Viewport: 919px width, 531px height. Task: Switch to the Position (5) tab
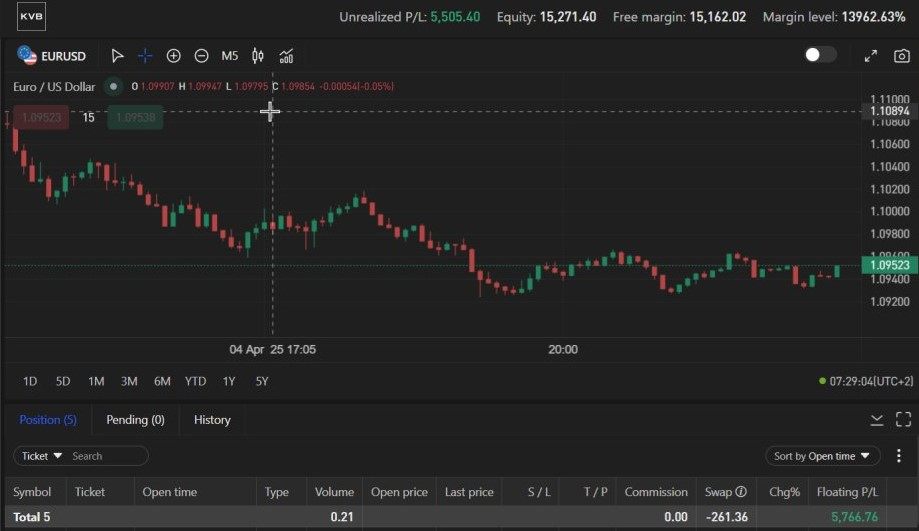48,420
